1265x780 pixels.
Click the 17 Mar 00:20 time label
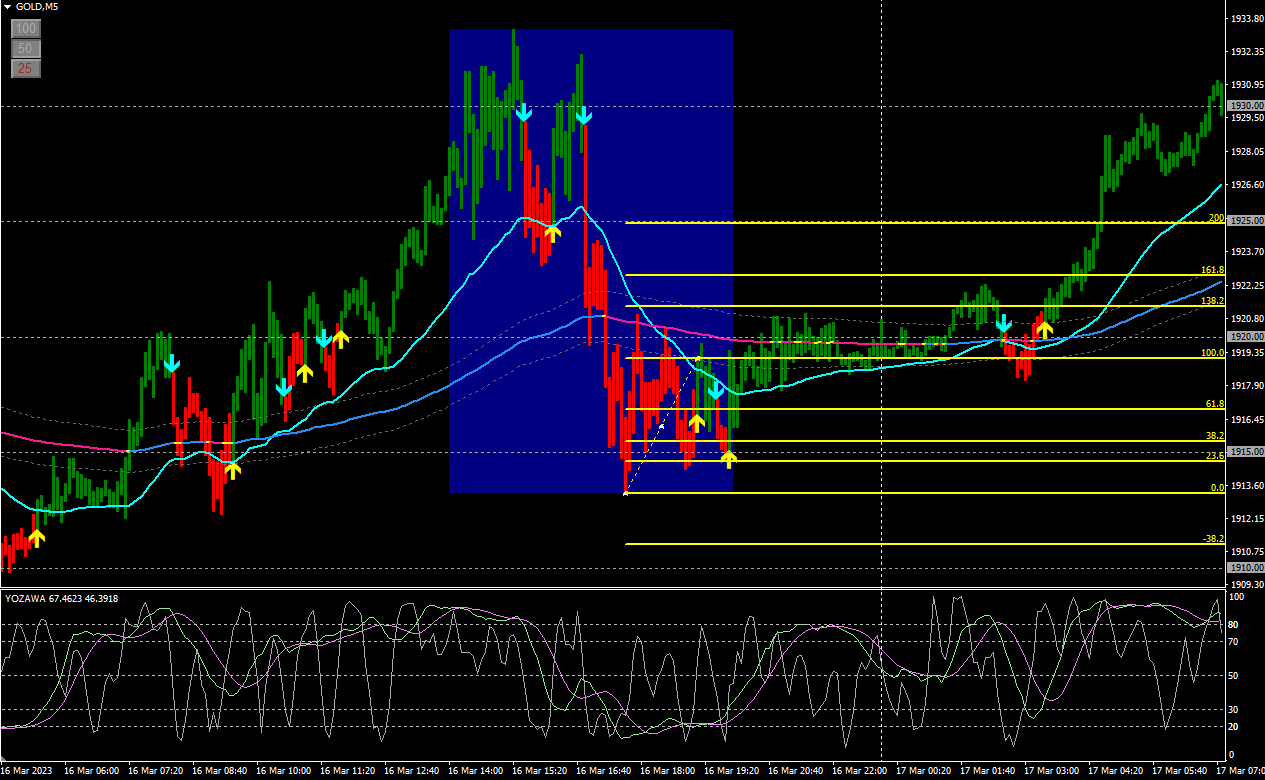(x=924, y=771)
